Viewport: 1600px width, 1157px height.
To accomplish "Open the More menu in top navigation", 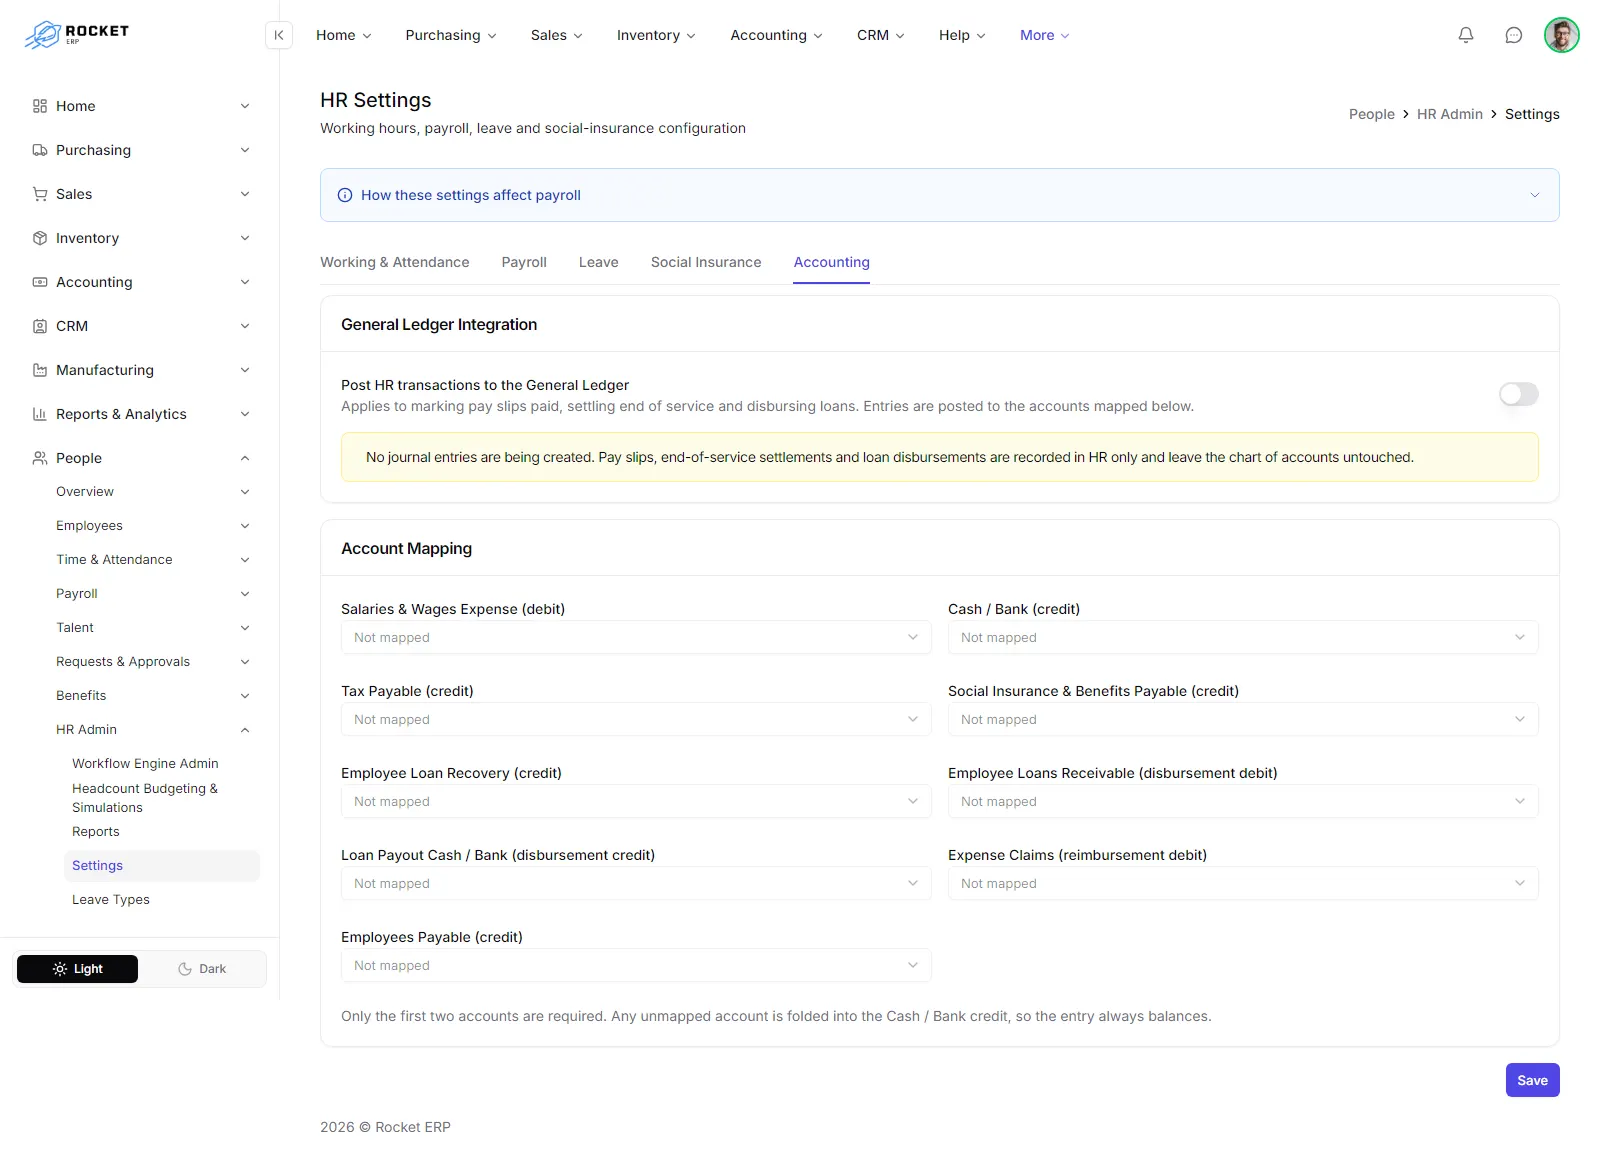I will (1045, 35).
